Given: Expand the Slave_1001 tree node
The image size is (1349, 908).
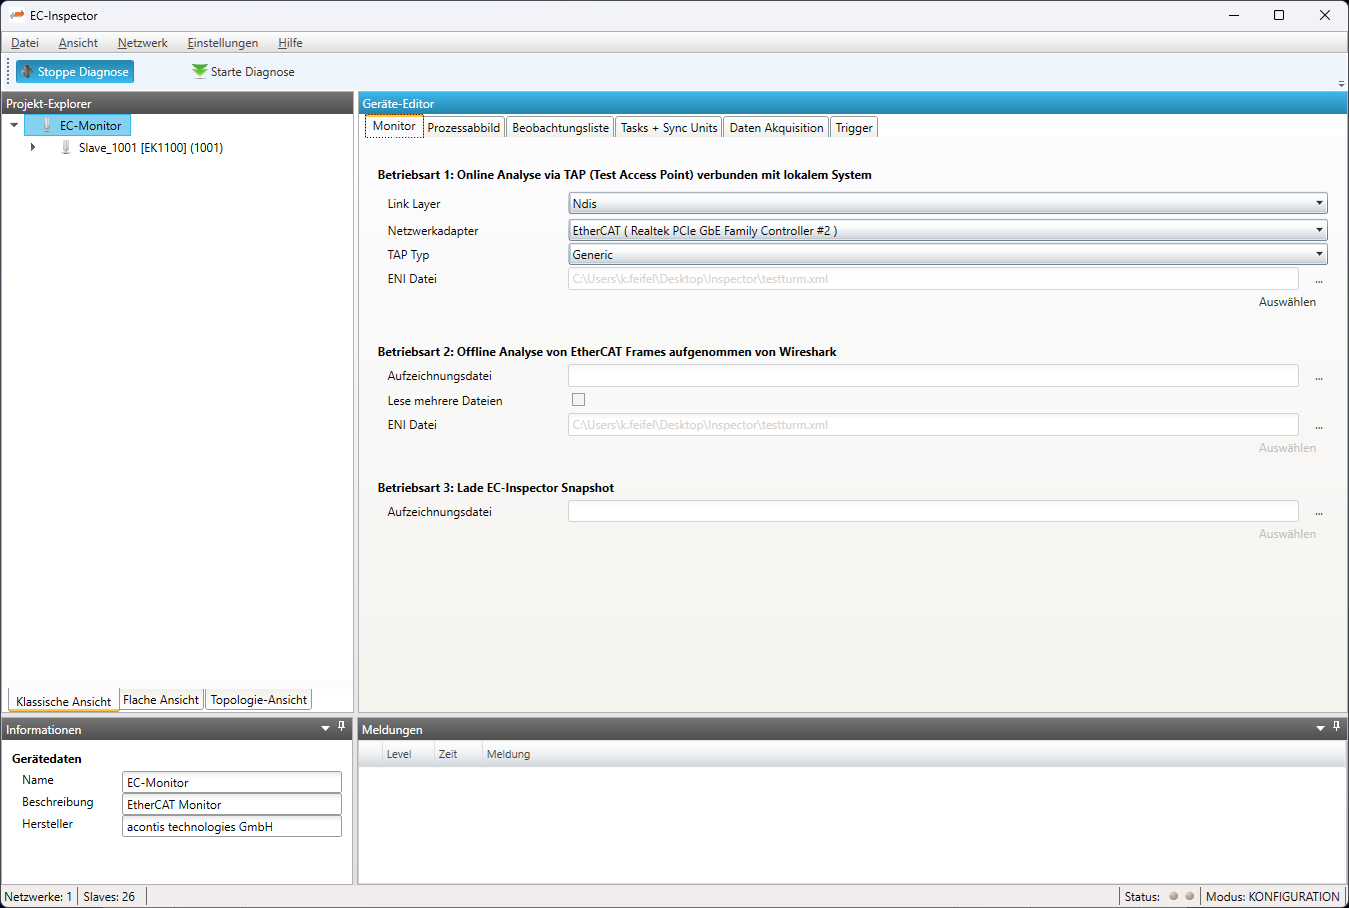Looking at the screenshot, I should [x=33, y=148].
